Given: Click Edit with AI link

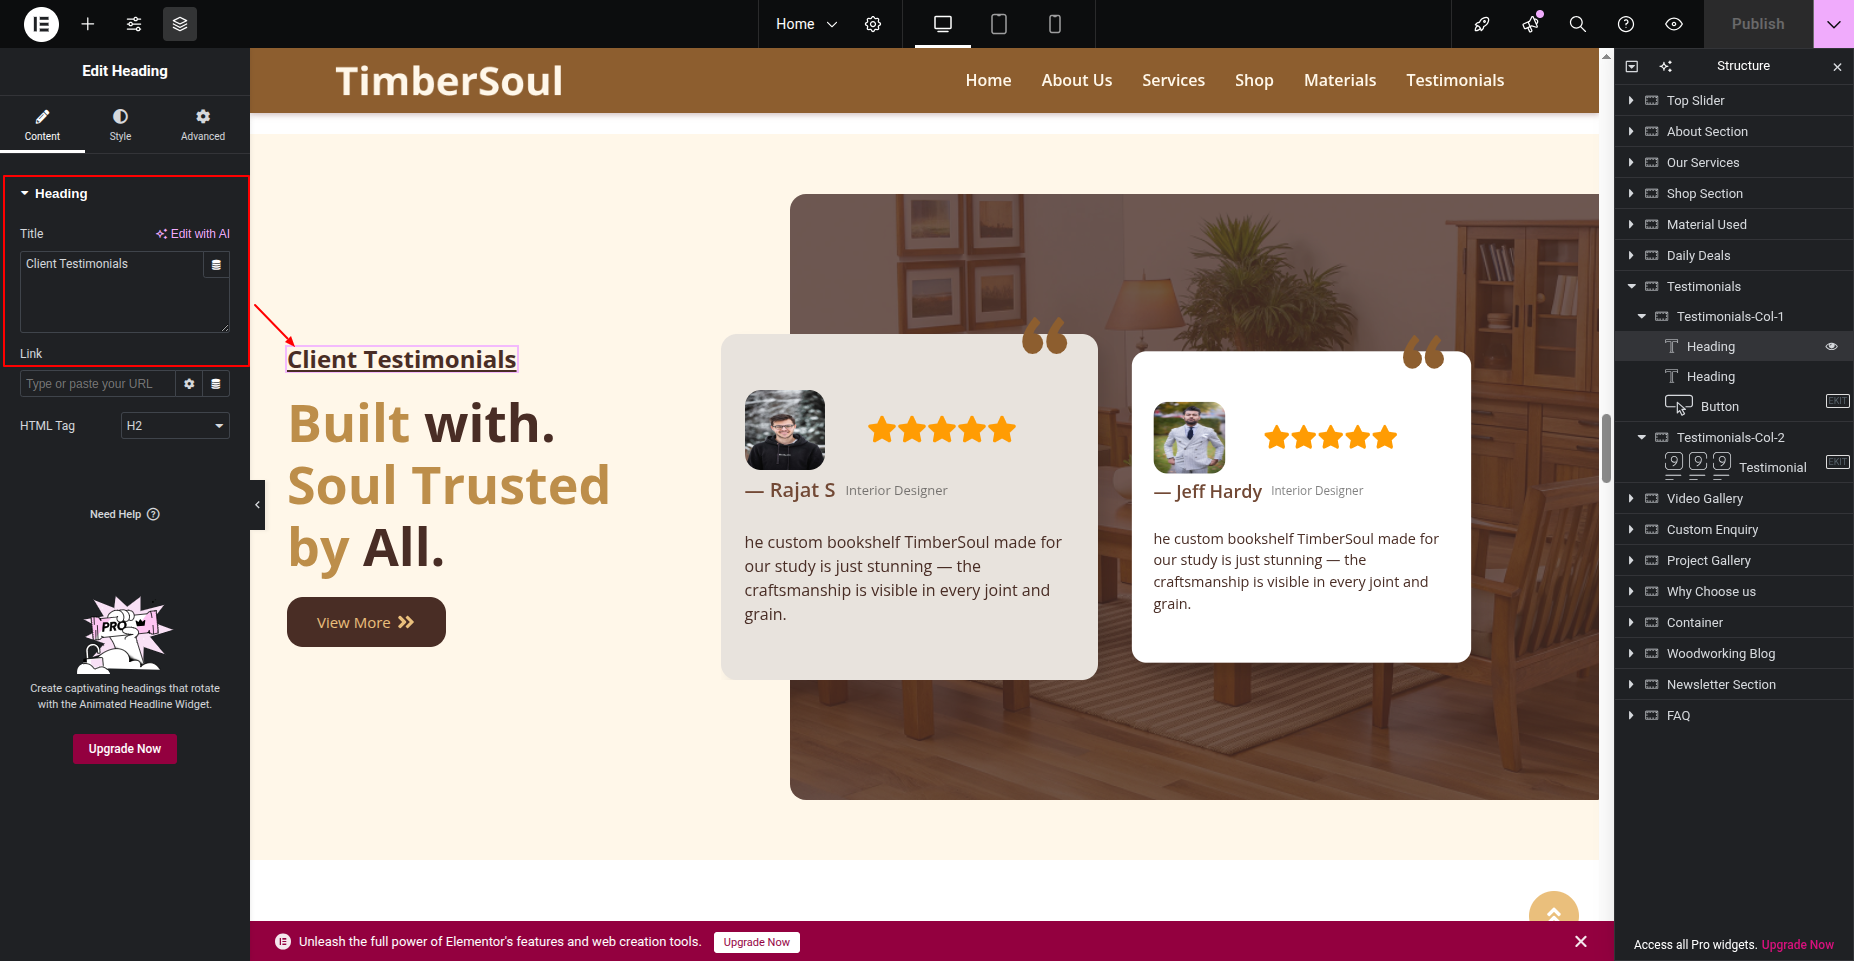Looking at the screenshot, I should [x=192, y=234].
